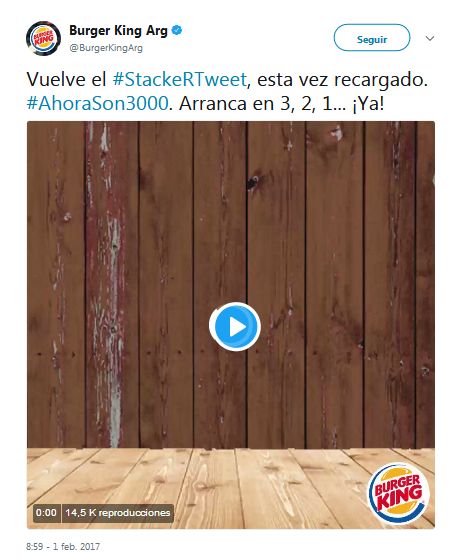463x560 pixels.
Task: Open the tweet options chevron menu
Action: point(430,38)
